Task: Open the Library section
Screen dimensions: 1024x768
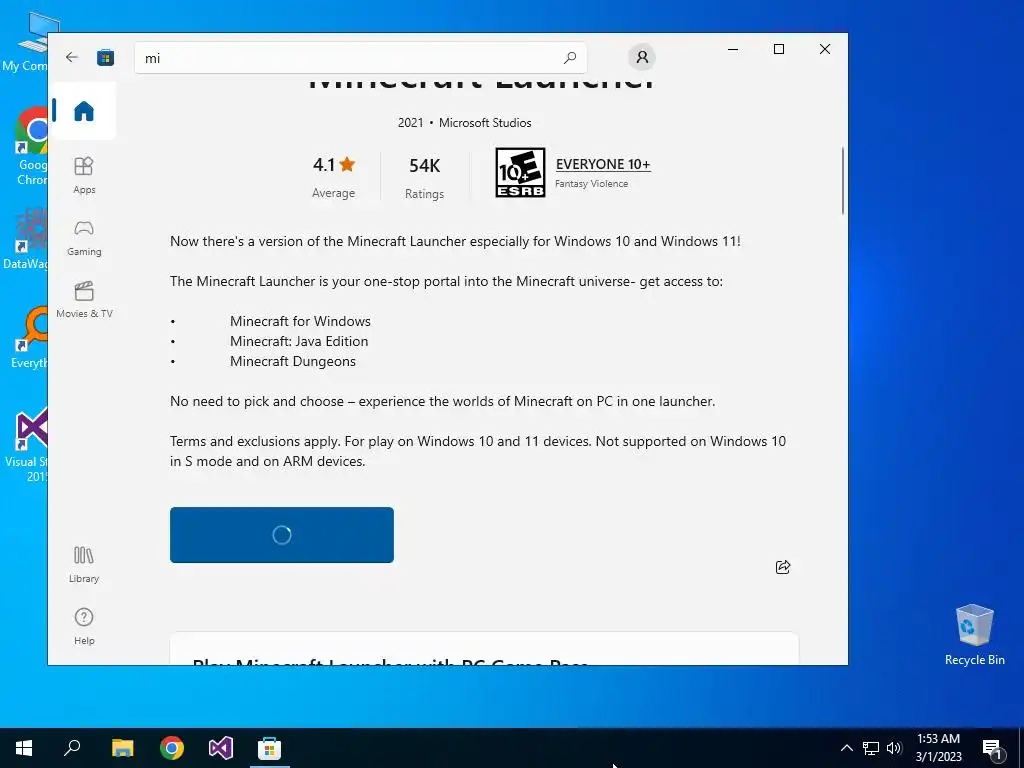Action: [x=84, y=565]
